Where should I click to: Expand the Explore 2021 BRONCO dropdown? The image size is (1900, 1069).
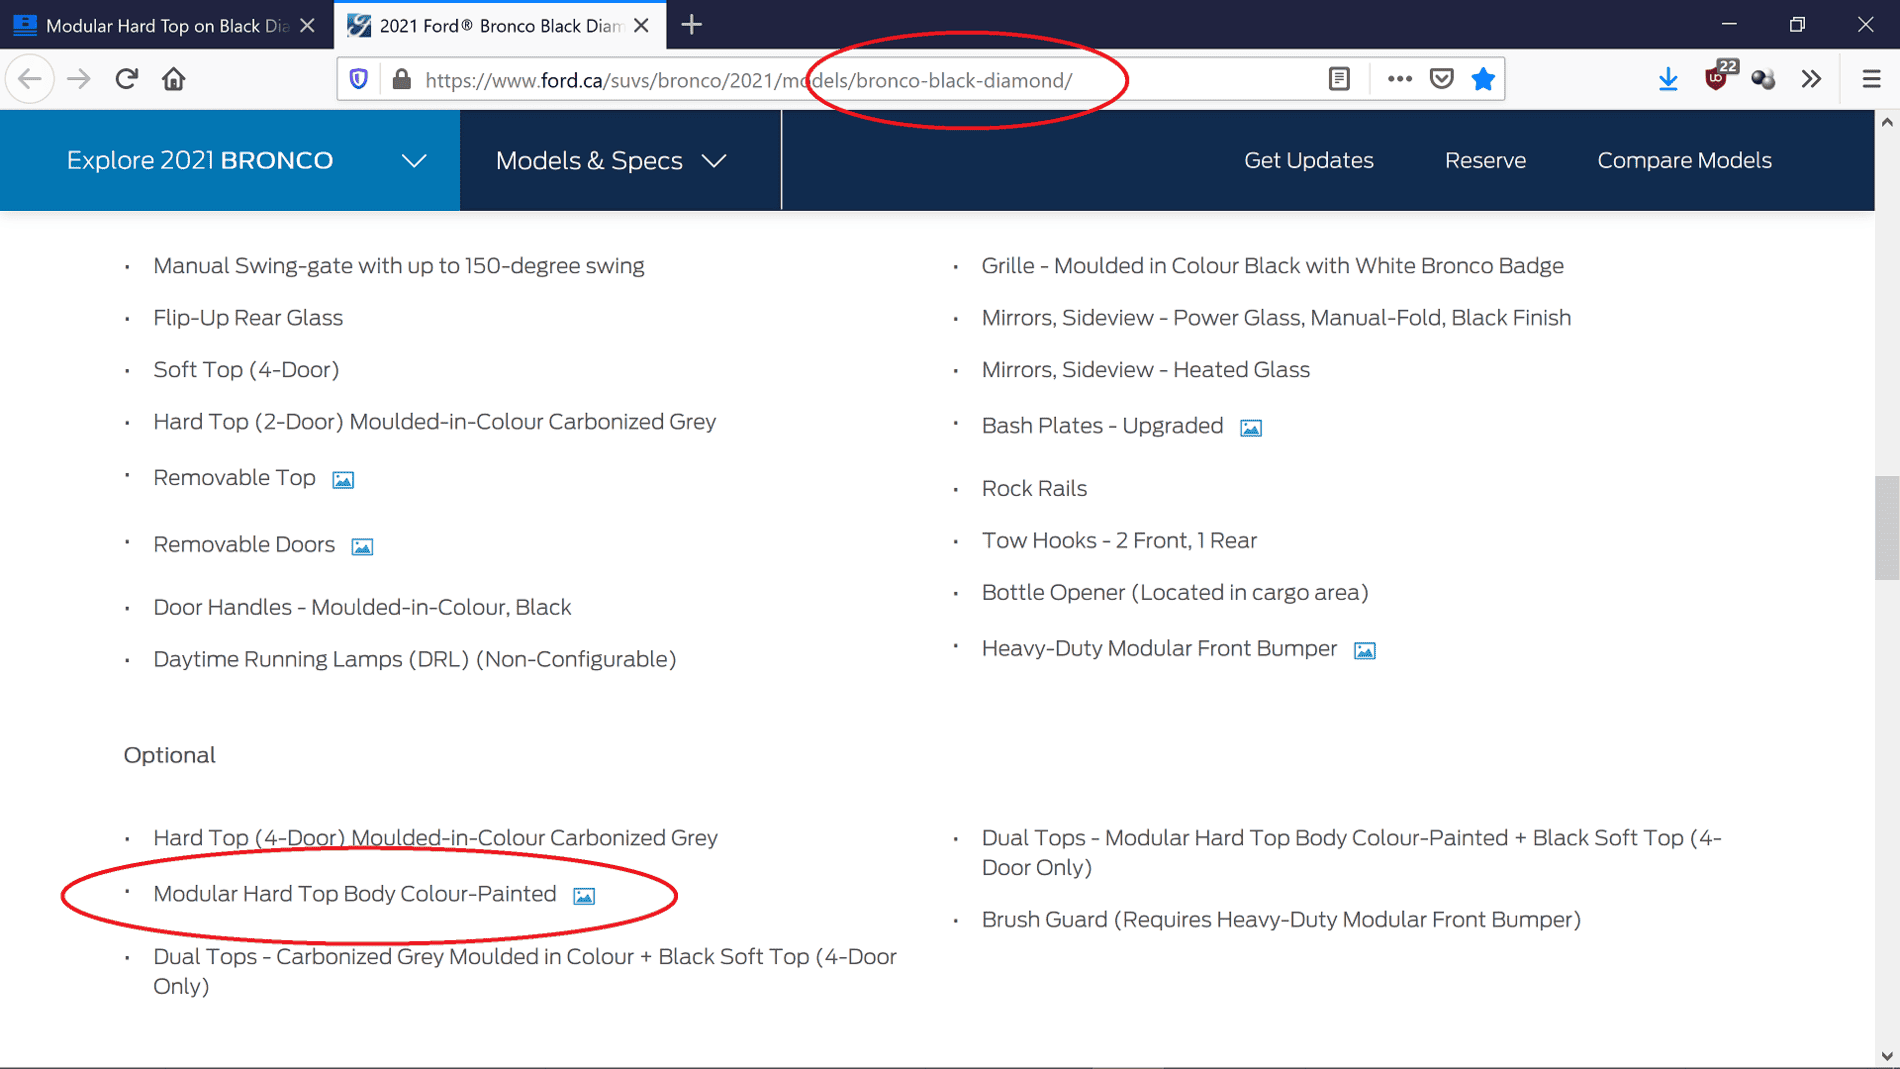coord(230,160)
